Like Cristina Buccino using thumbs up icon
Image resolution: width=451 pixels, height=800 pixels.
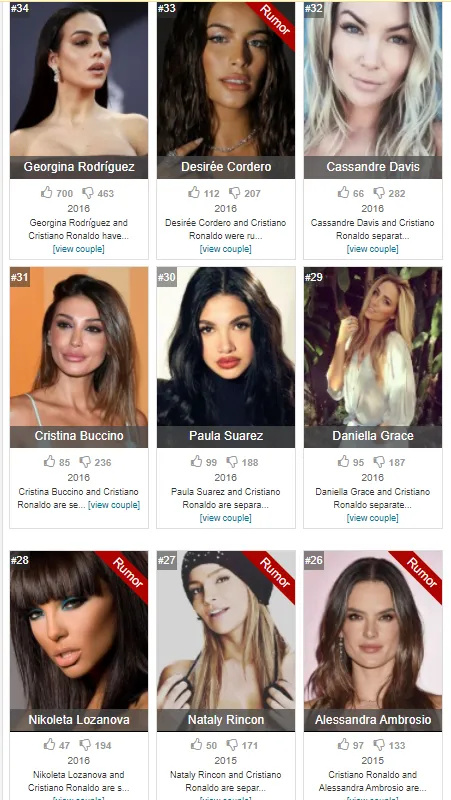[x=49, y=462]
